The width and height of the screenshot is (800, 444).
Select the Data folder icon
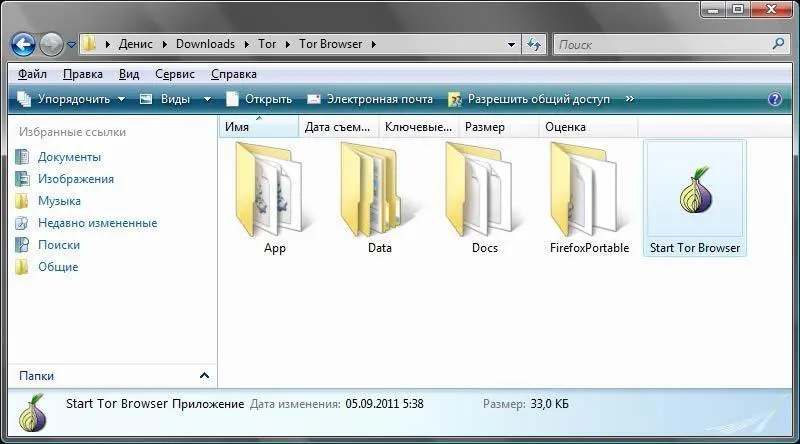pos(377,189)
